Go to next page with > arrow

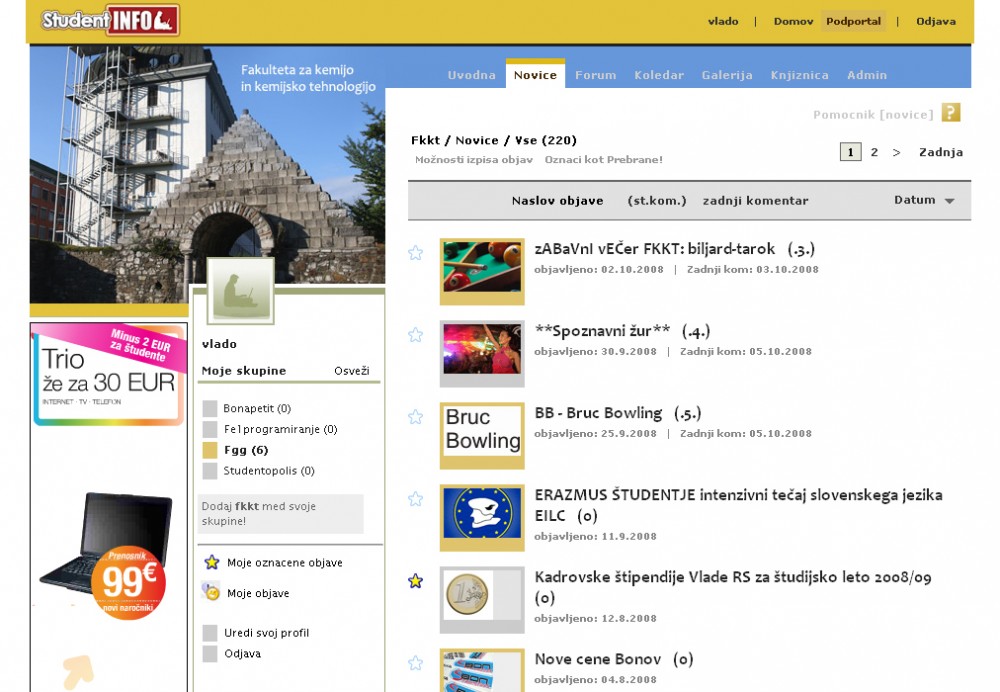(896, 153)
